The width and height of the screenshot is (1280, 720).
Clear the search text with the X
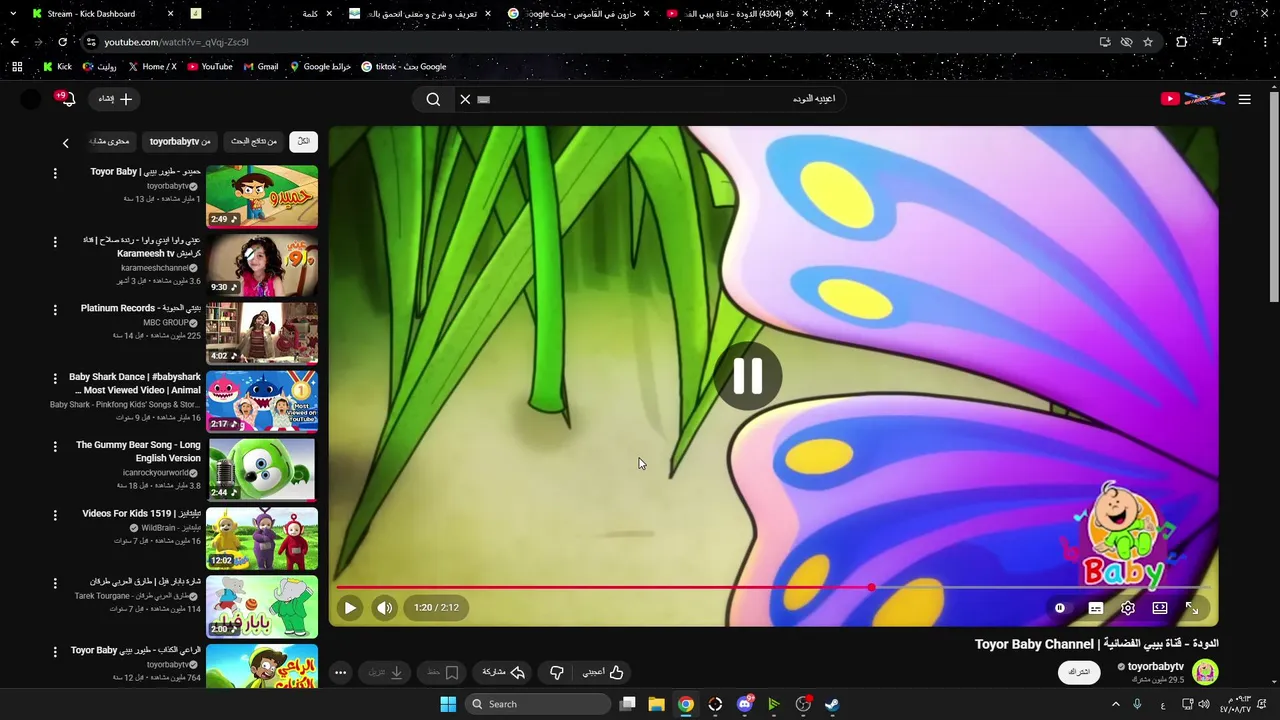tap(465, 99)
